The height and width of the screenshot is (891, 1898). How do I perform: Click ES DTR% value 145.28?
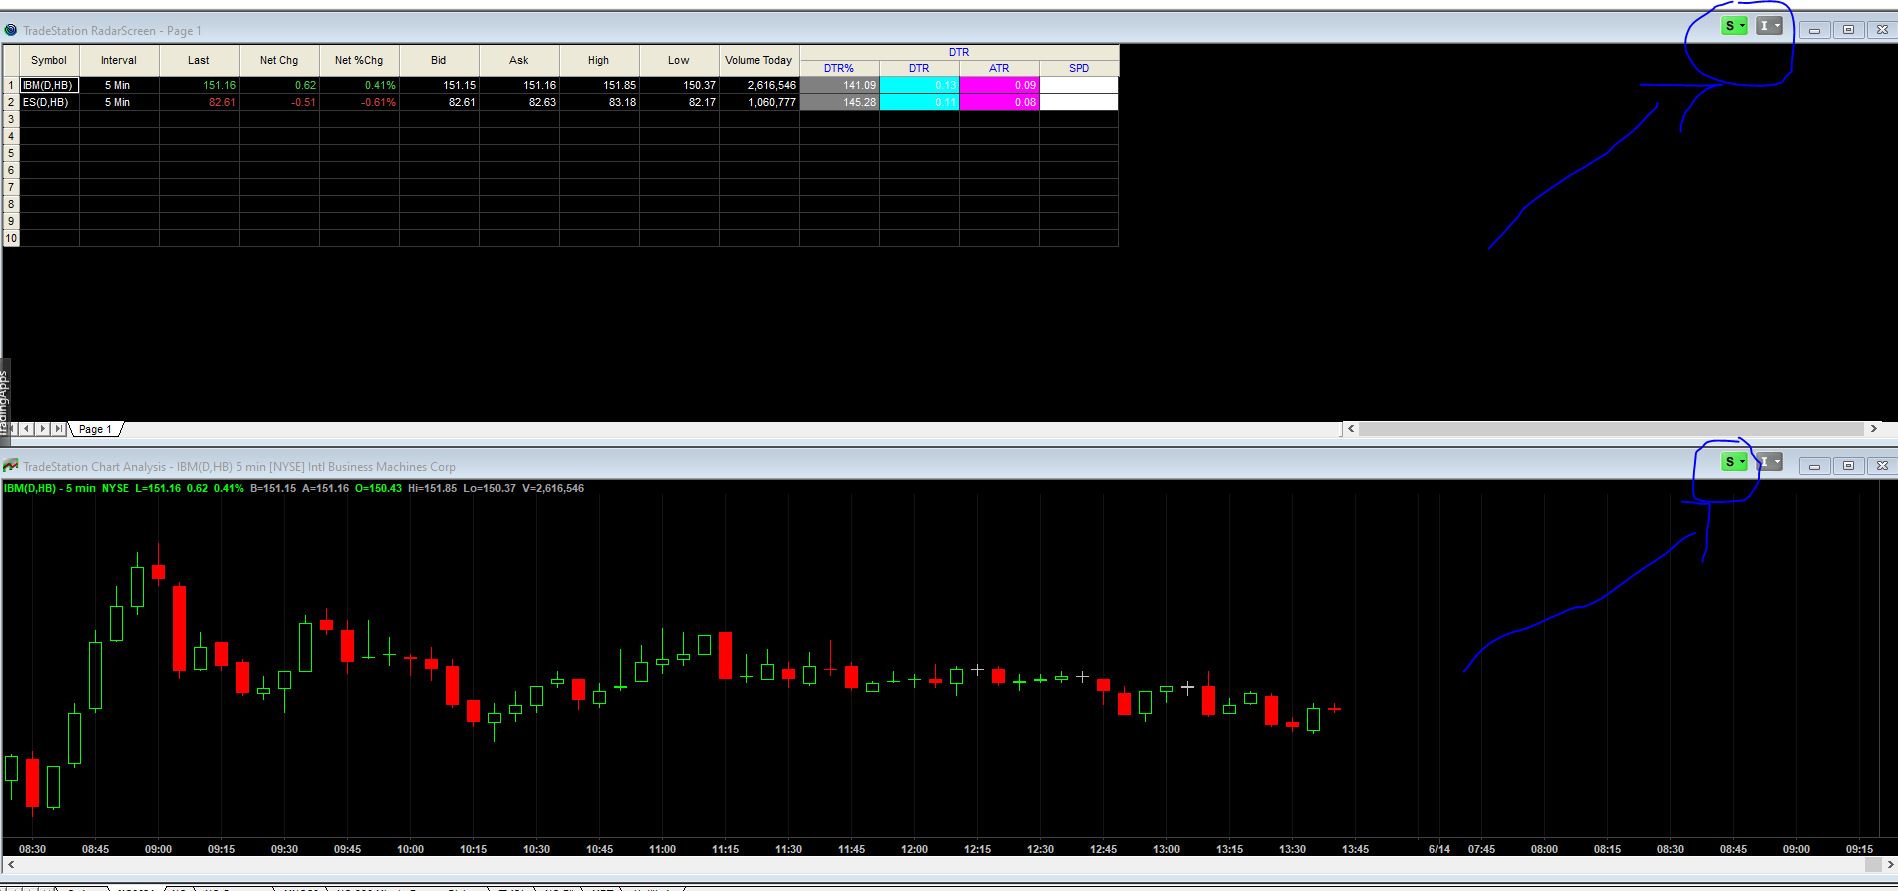pyautogui.click(x=839, y=102)
